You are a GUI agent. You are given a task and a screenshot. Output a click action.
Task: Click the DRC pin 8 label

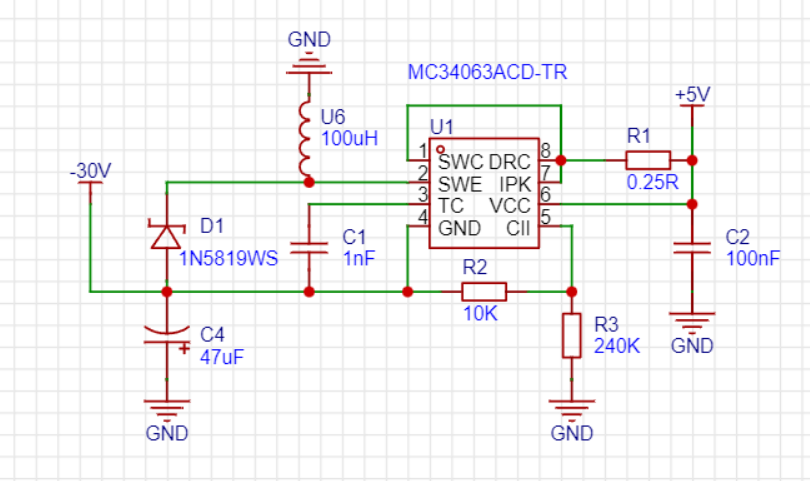coord(509,162)
